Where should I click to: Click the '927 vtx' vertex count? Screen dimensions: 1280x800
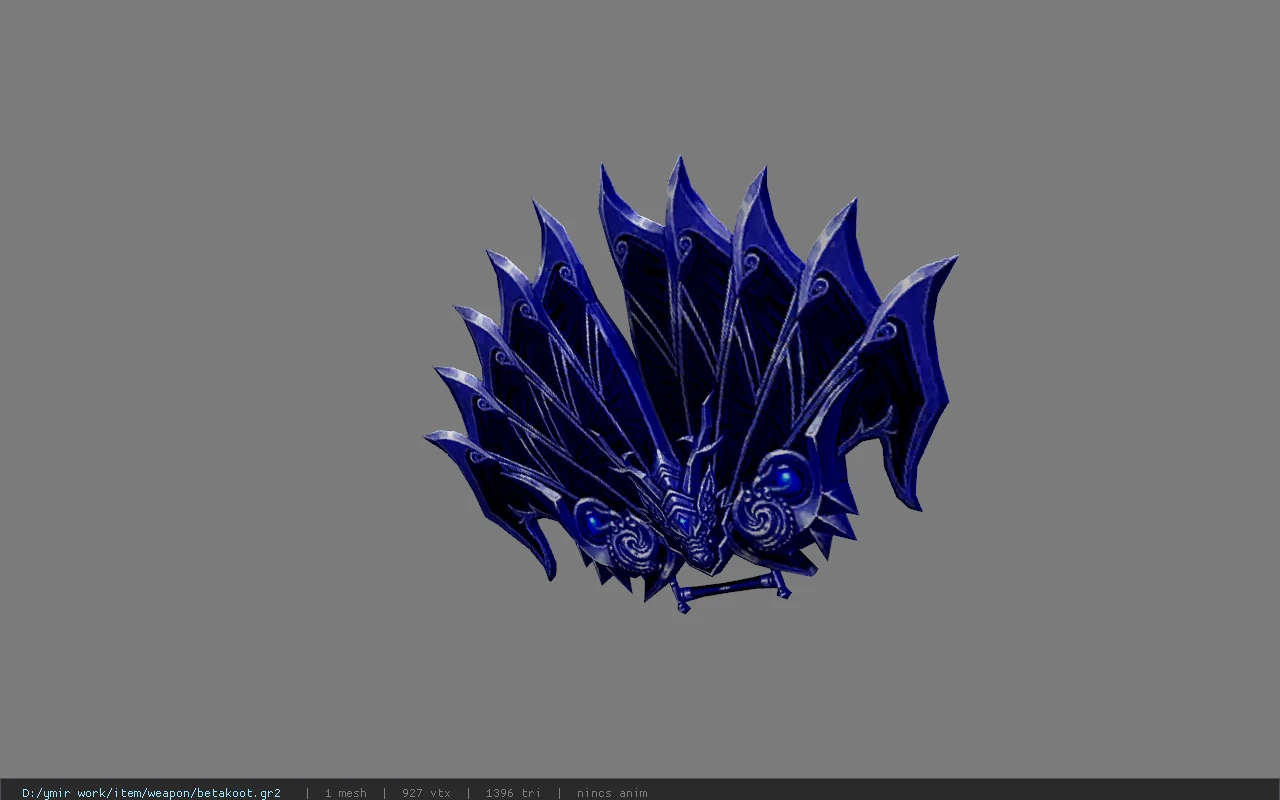(x=426, y=793)
